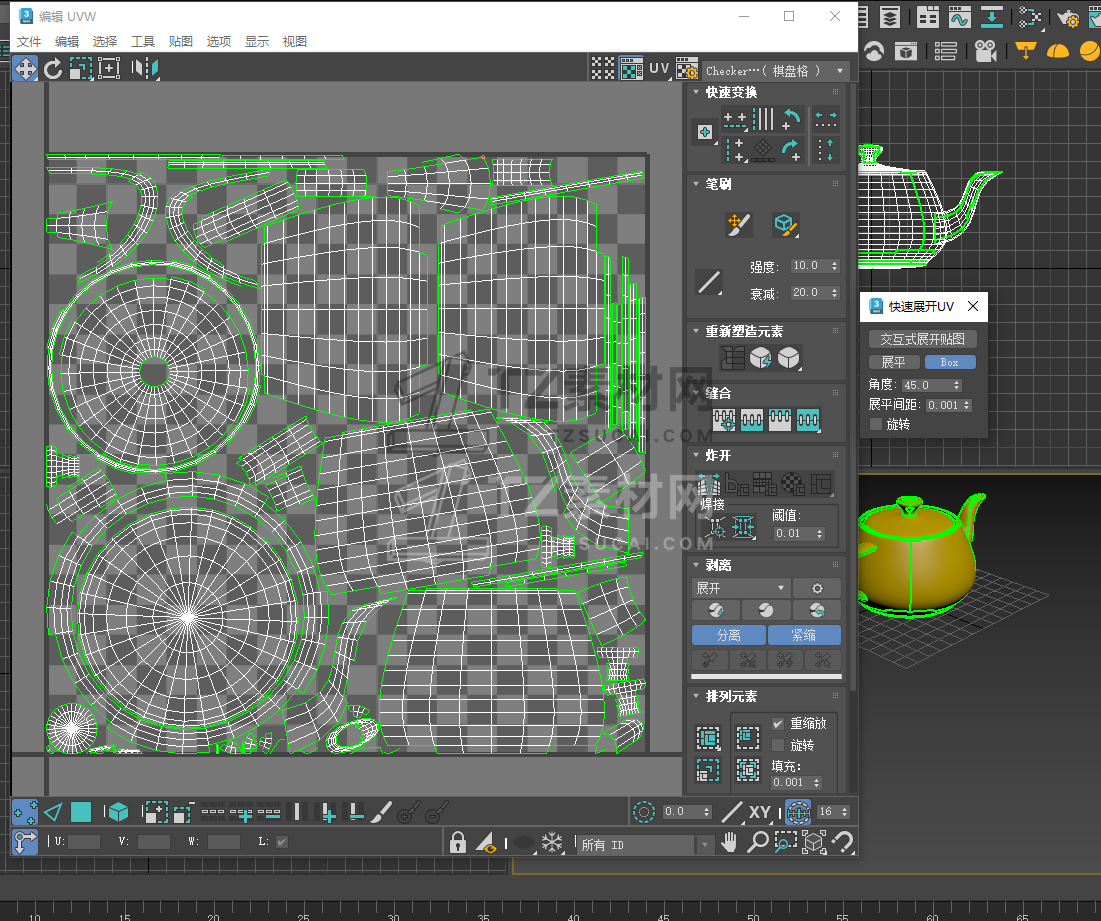
Task: Click the polygon sub-object mode icon
Action: pos(81,812)
